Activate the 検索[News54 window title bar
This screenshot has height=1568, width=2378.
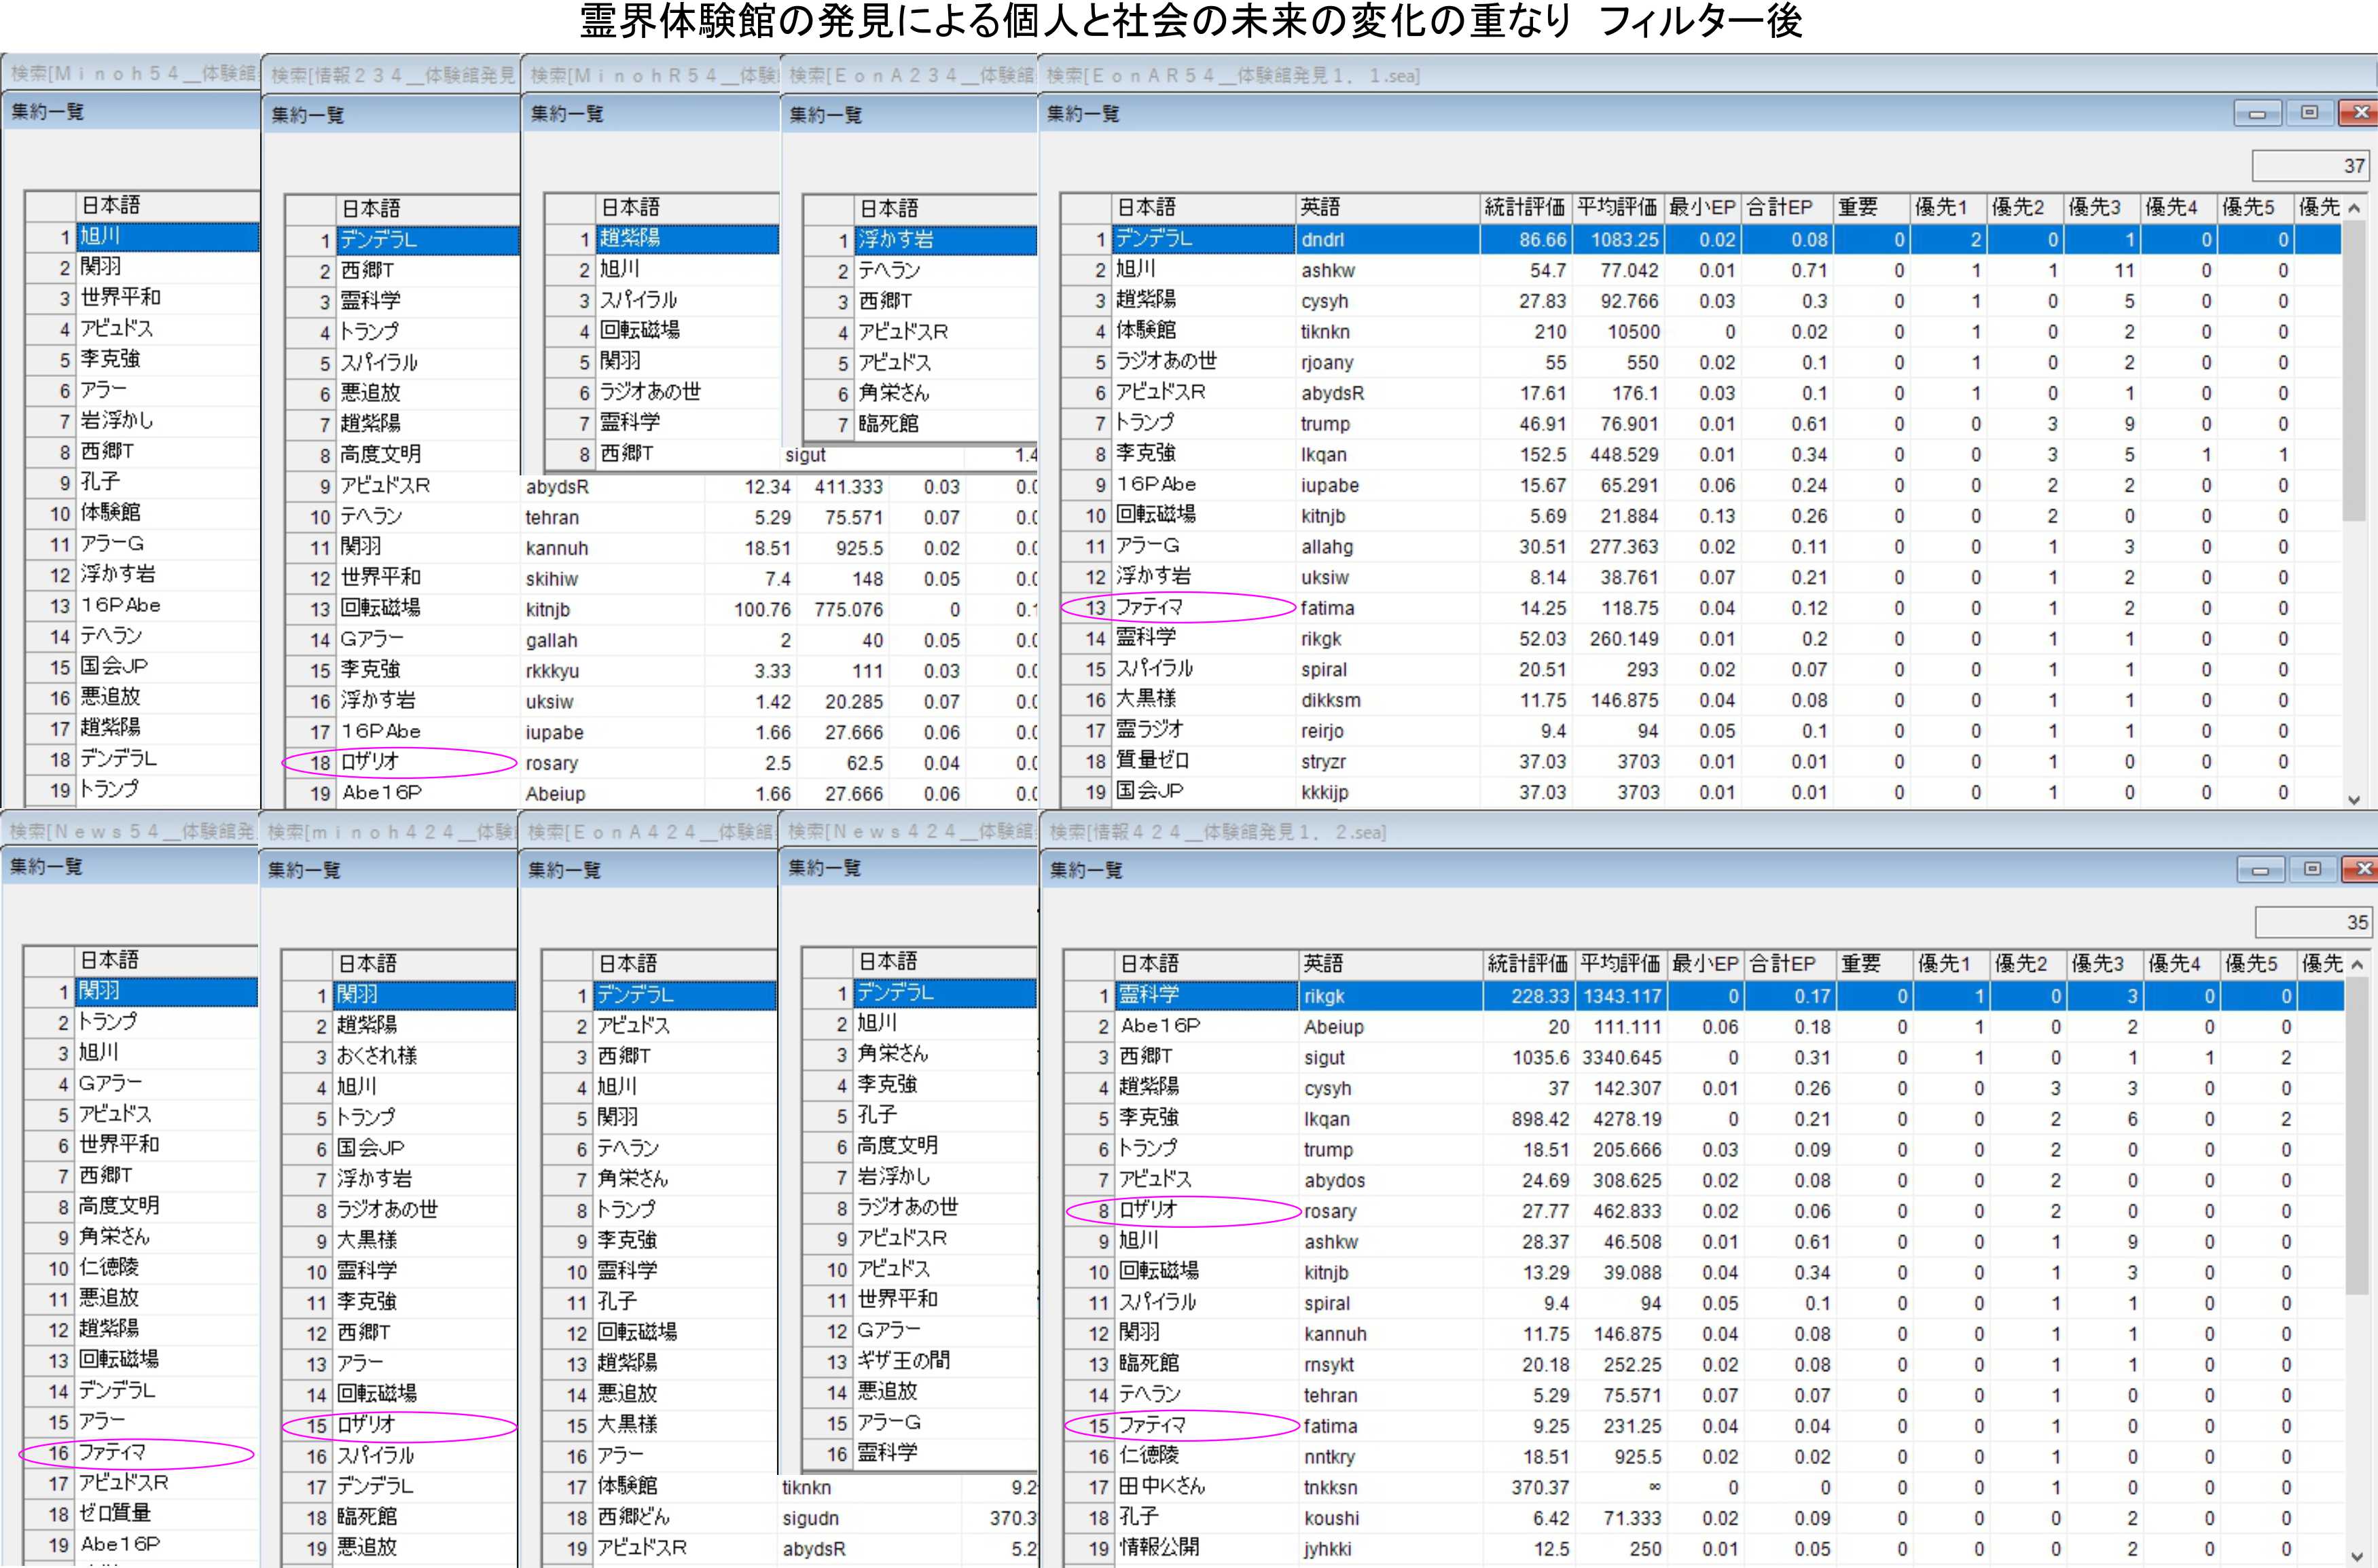(x=130, y=830)
